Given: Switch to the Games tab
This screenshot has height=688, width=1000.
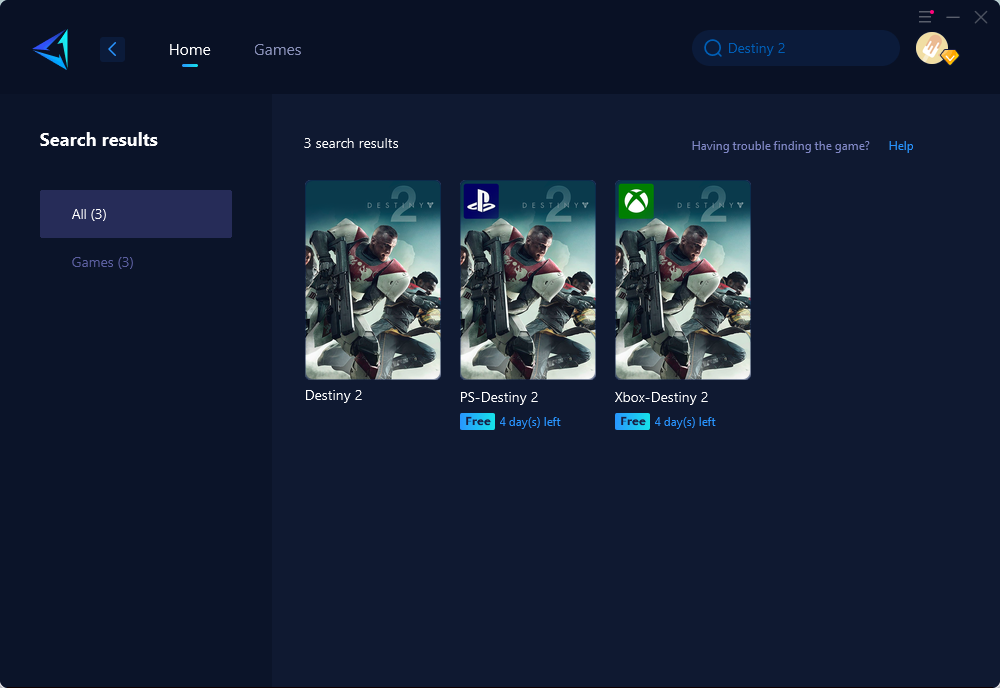Looking at the screenshot, I should (277, 50).
